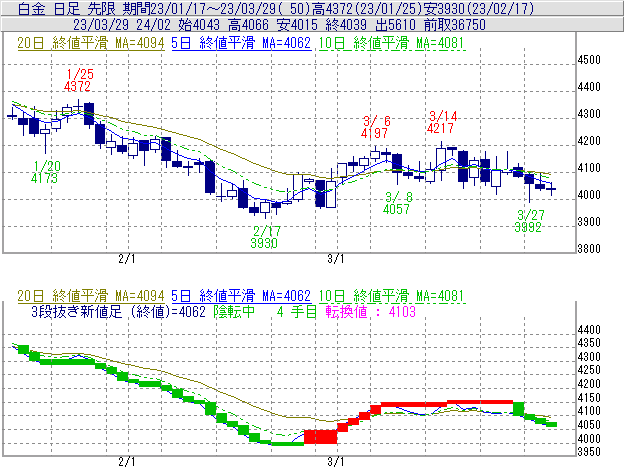Viewport: 624px width, 475px height.
Task: Click the 4500 price axis label on top chart
Action: tap(589, 60)
